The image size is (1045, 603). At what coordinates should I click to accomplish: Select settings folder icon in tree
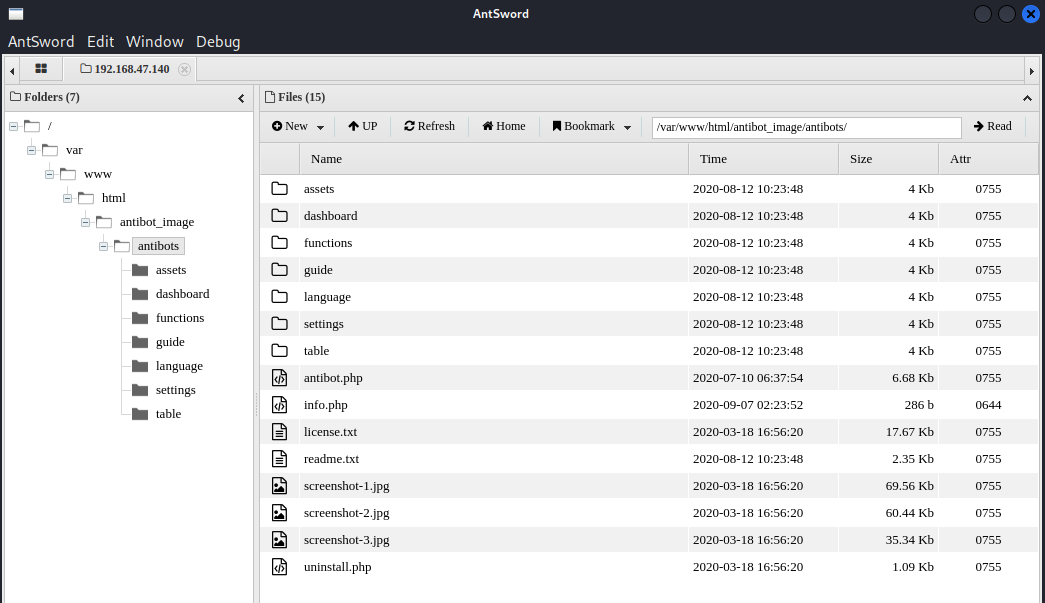(140, 390)
